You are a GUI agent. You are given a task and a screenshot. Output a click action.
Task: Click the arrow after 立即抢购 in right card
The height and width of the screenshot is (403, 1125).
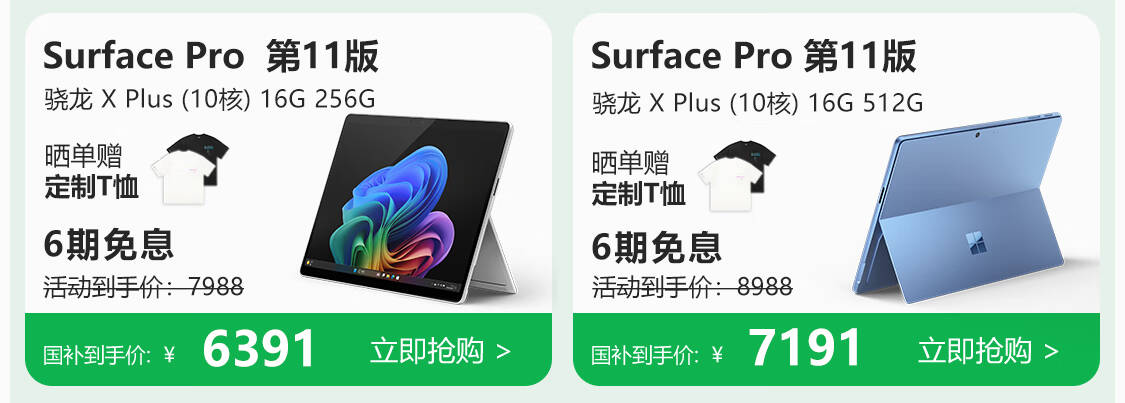pyautogui.click(x=1051, y=352)
